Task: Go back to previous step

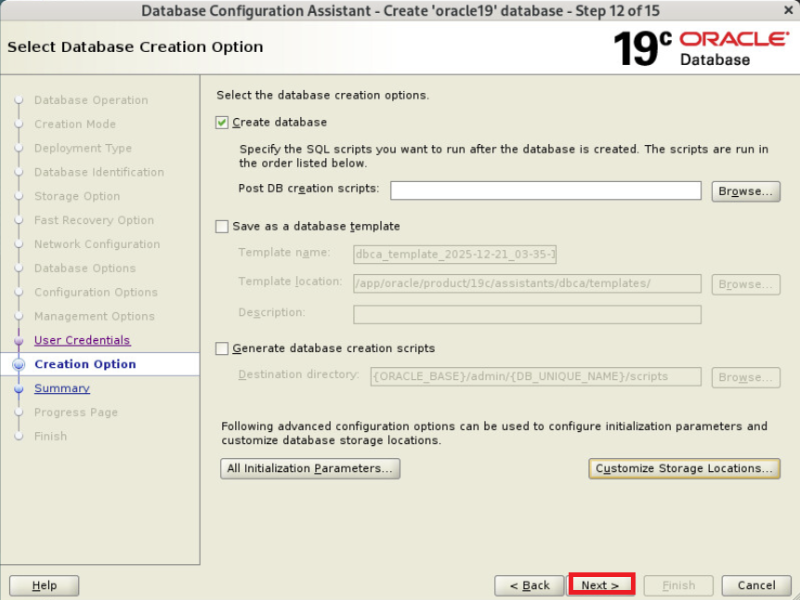Action: pos(529,585)
